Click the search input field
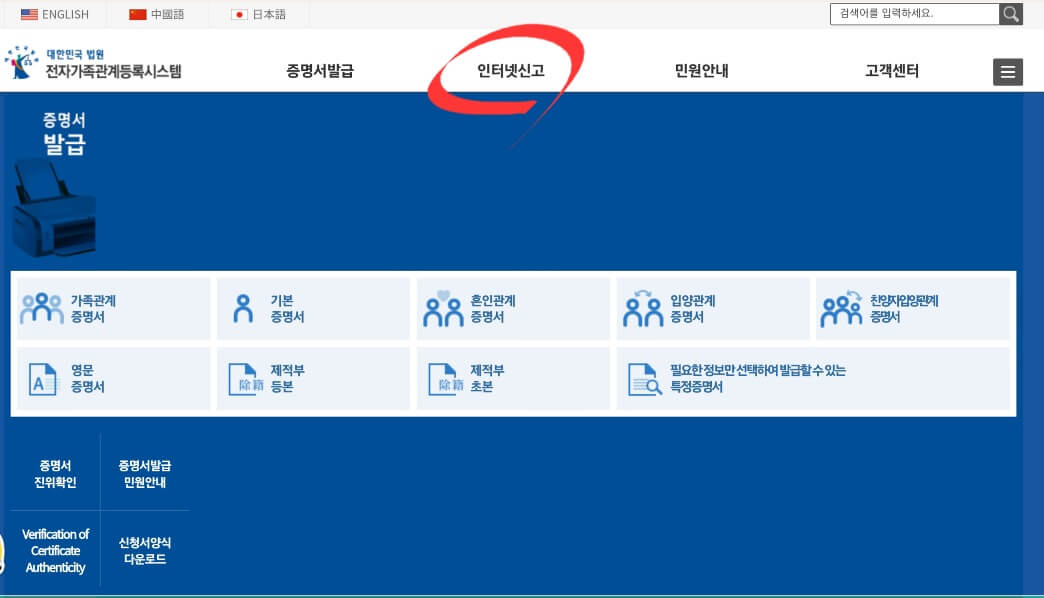The image size is (1044, 598). [910, 14]
